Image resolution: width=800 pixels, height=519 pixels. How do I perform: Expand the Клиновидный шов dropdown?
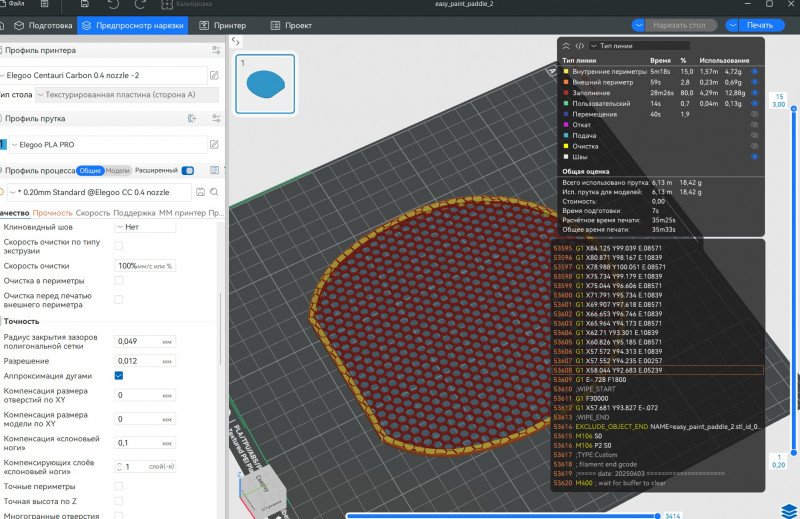pos(146,227)
